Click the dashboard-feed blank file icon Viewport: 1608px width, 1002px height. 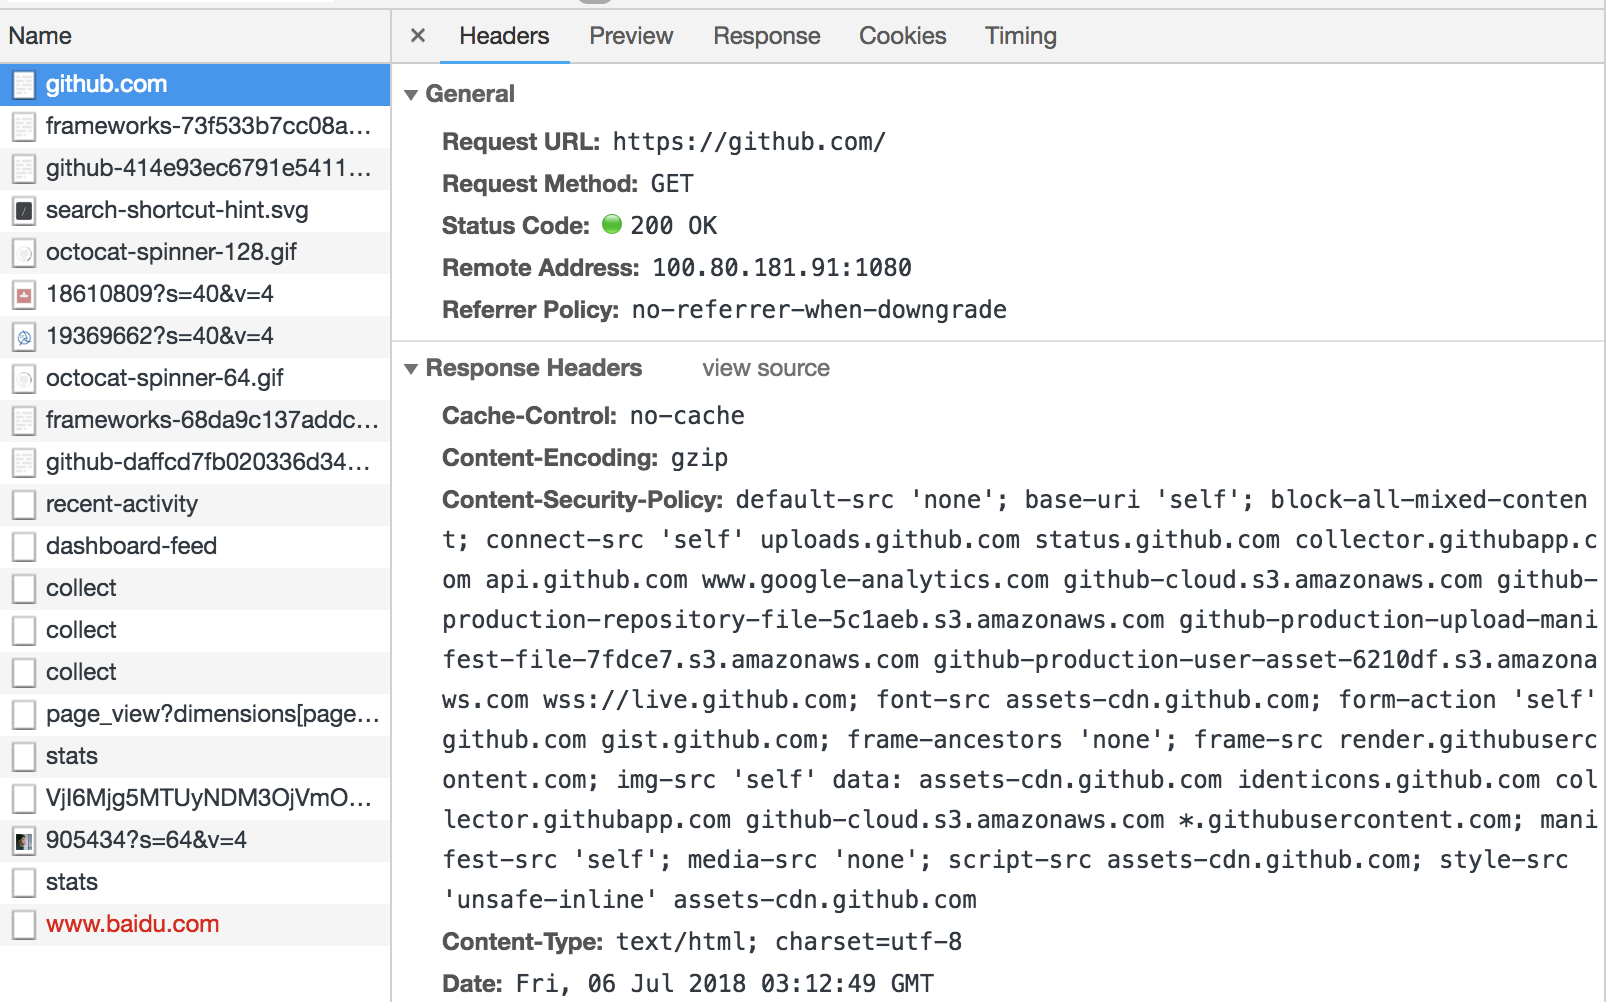(24, 547)
